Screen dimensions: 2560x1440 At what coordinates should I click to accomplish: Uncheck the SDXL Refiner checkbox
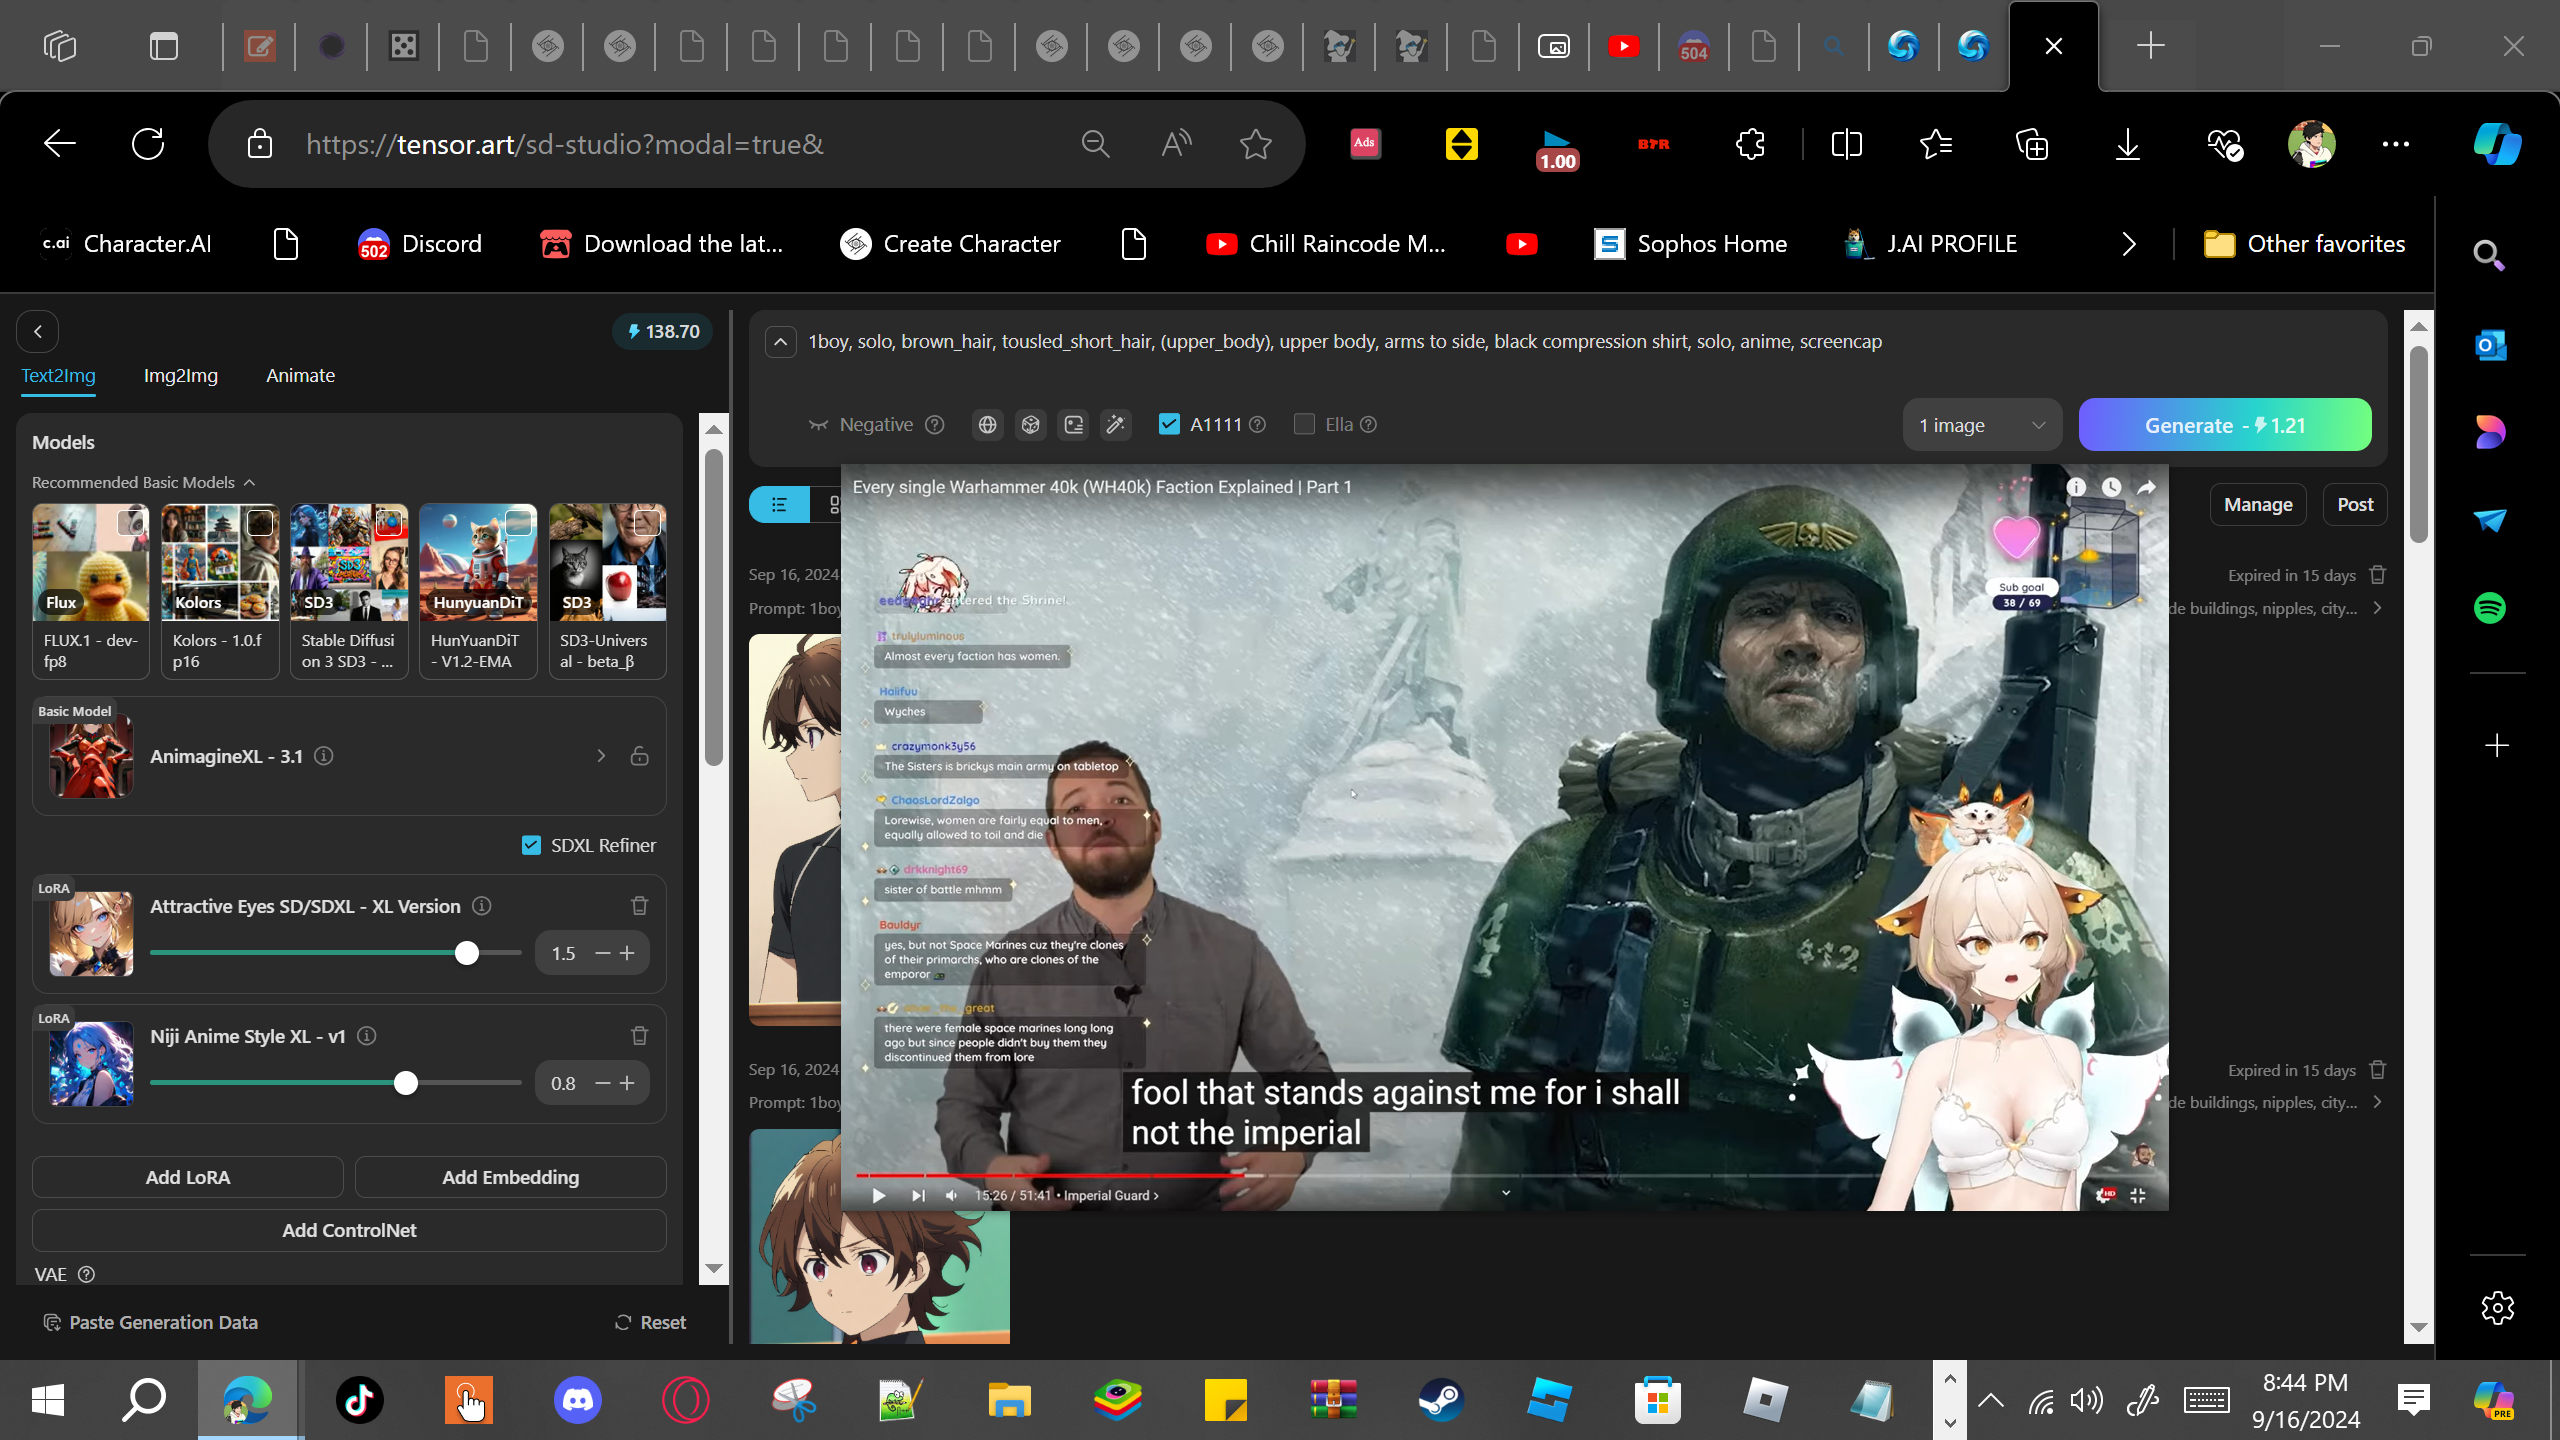(x=532, y=846)
